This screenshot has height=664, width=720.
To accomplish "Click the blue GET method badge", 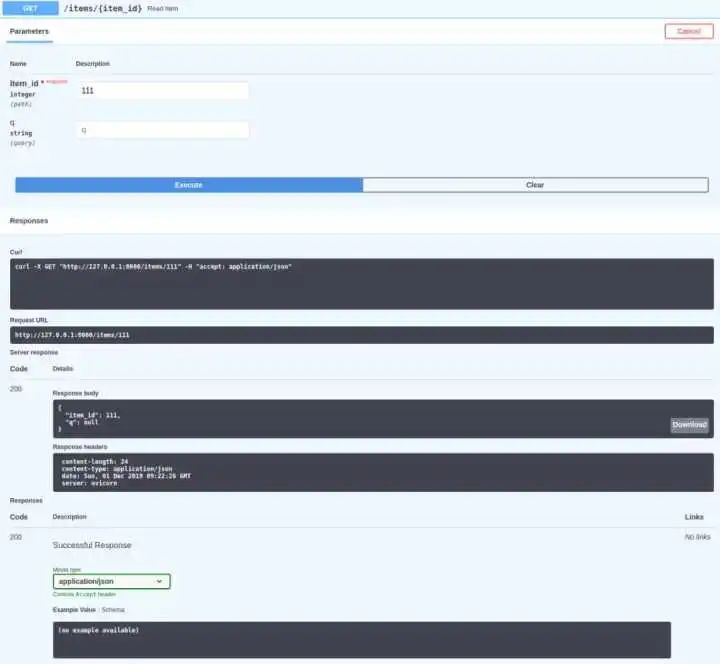I will pos(30,8).
